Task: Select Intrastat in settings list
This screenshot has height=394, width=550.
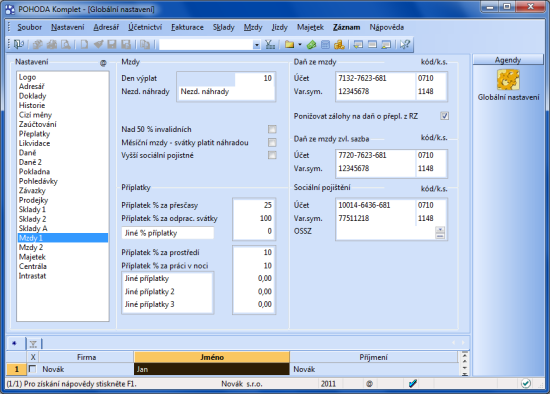Action: coord(63,276)
